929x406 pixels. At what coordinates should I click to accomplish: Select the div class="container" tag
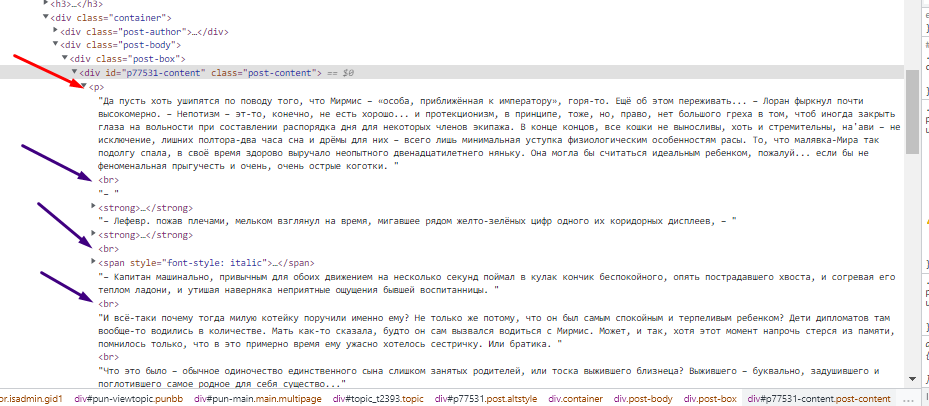(x=111, y=18)
